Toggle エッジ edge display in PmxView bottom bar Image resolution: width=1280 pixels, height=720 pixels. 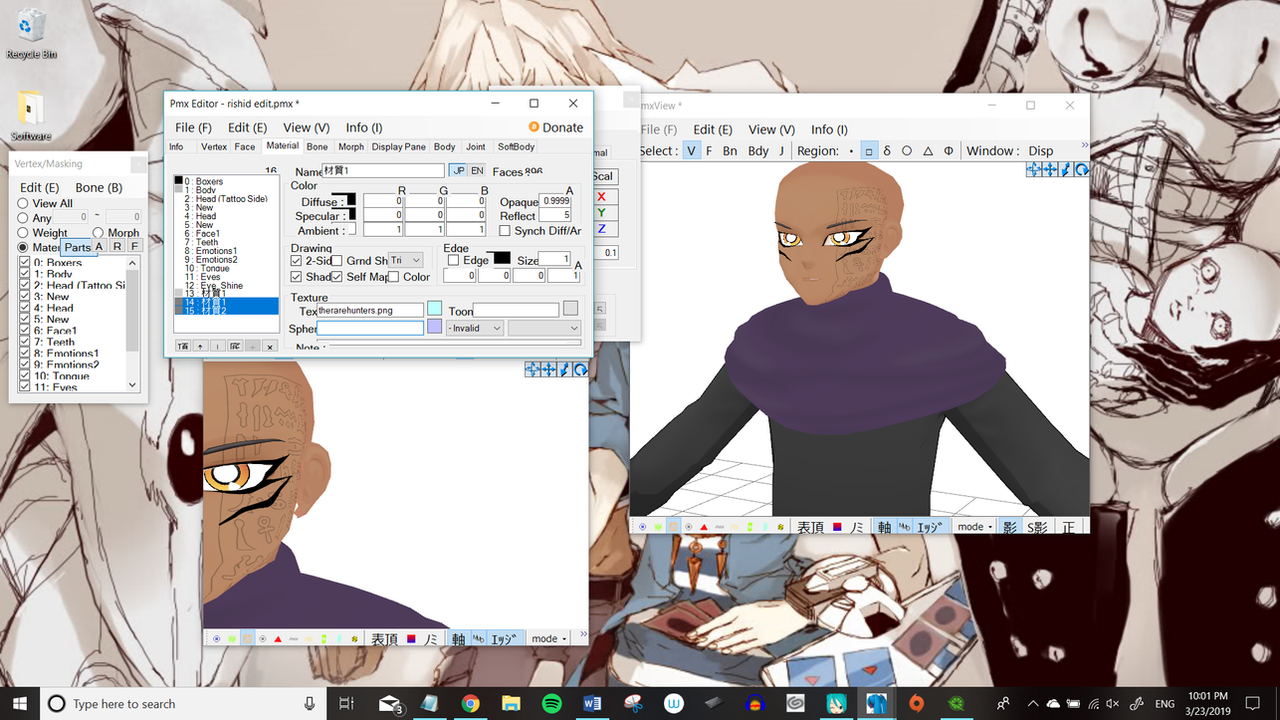[930, 527]
